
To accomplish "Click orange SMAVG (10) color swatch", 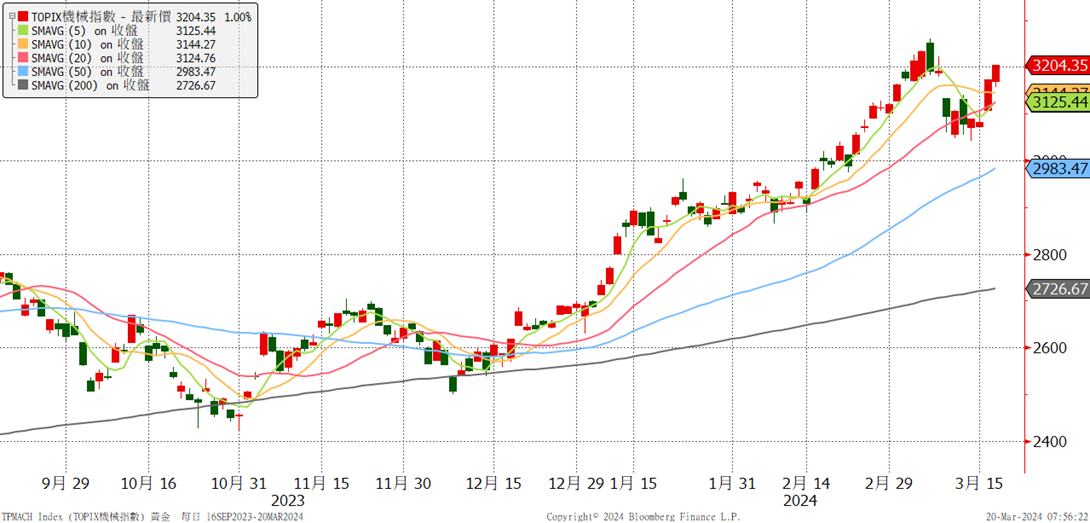I will (x=22, y=44).
